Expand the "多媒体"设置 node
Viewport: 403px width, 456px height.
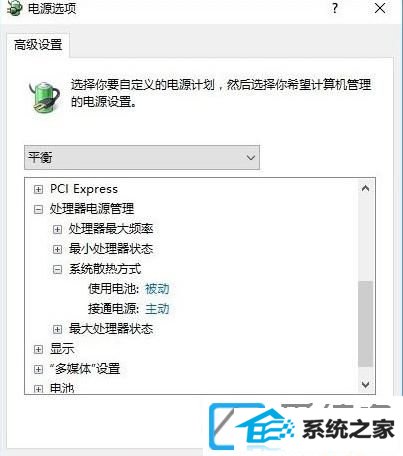click(x=38, y=369)
